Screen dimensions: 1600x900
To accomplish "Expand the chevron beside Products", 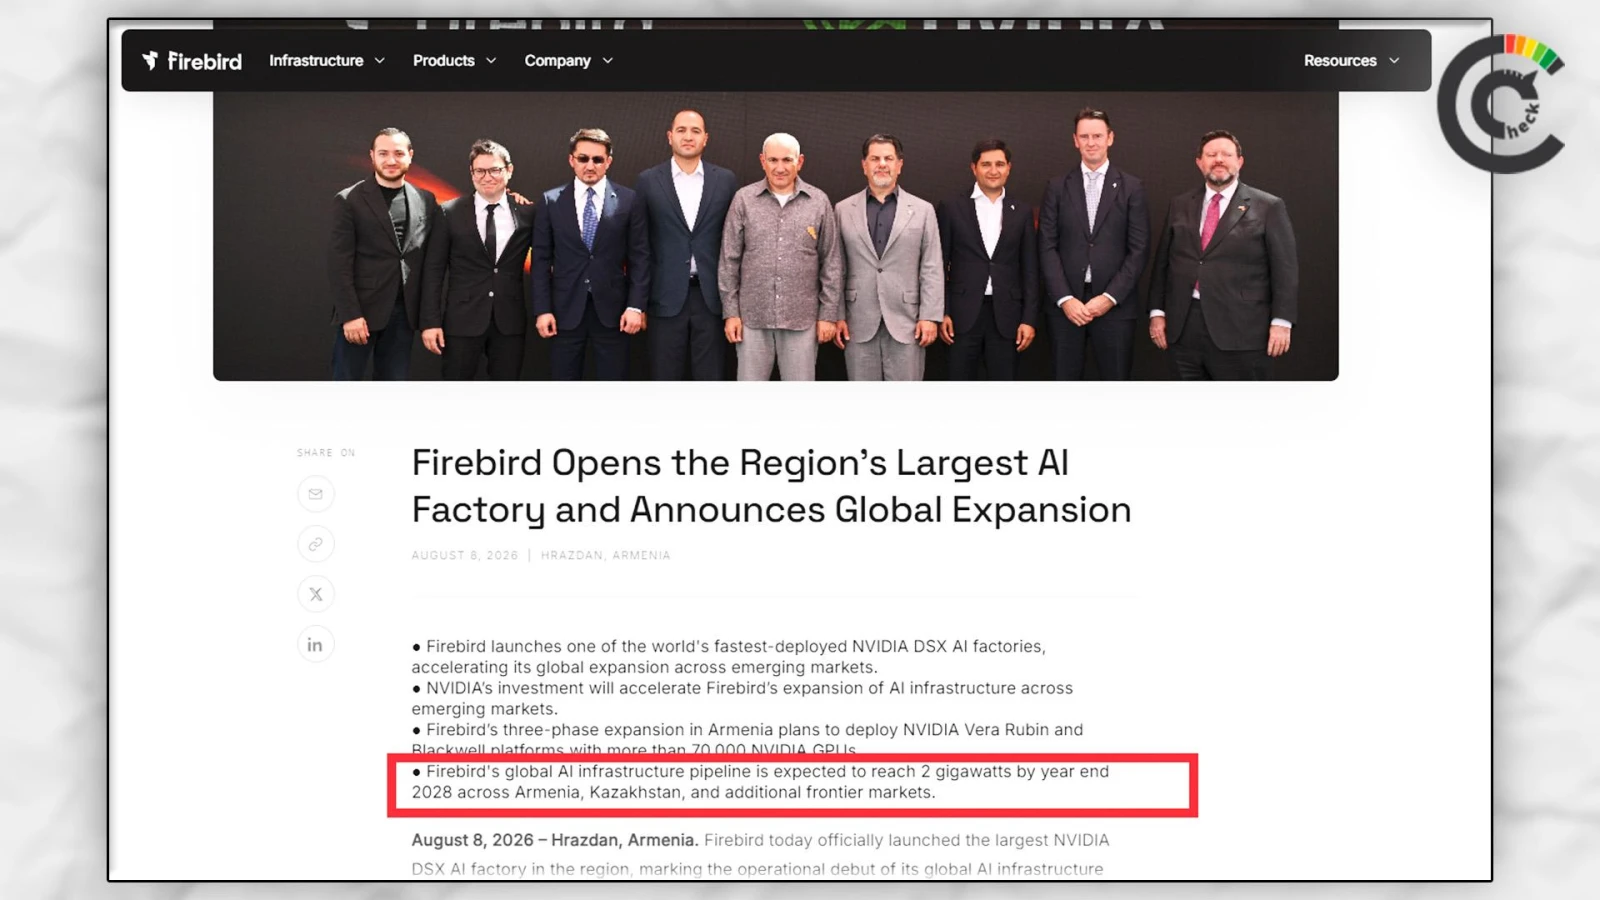I will pos(491,61).
